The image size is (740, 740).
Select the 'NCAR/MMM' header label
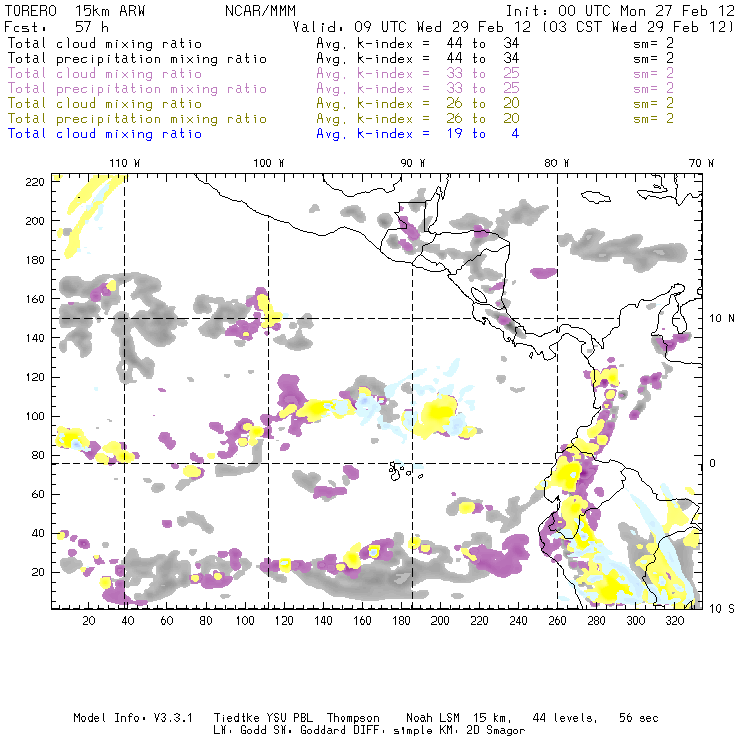(261, 11)
